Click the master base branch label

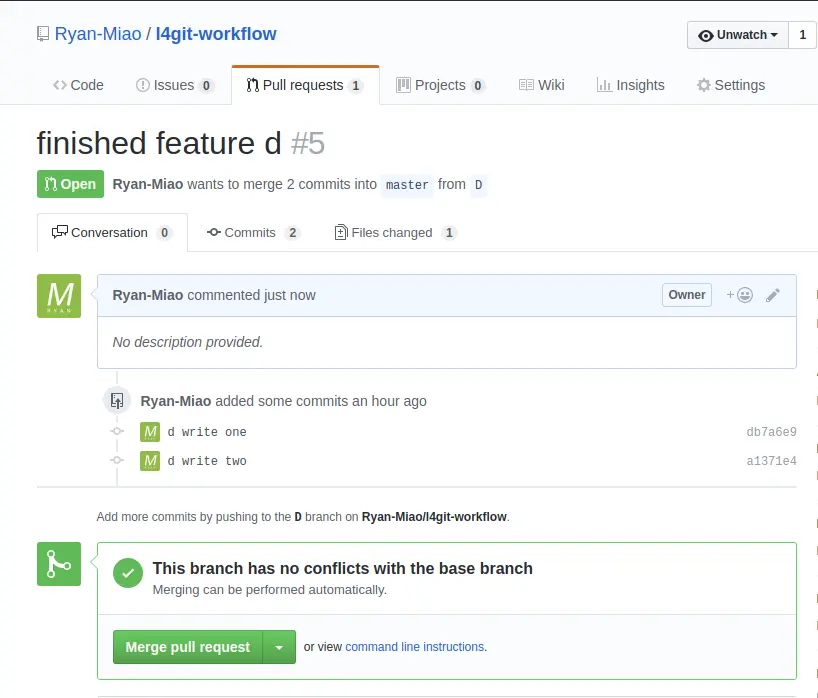point(407,185)
